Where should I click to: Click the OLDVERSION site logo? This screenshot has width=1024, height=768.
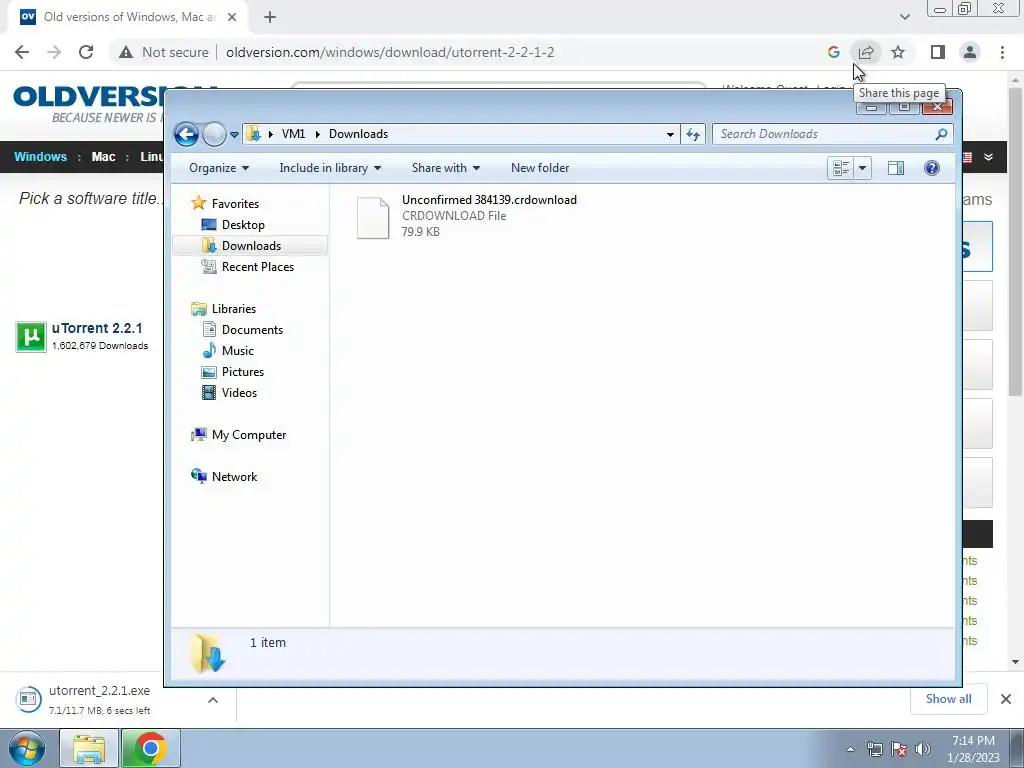pos(88,104)
